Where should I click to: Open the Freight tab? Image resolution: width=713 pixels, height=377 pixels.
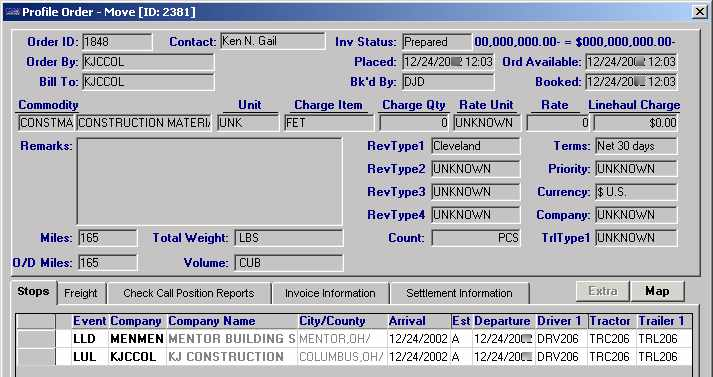[80, 293]
